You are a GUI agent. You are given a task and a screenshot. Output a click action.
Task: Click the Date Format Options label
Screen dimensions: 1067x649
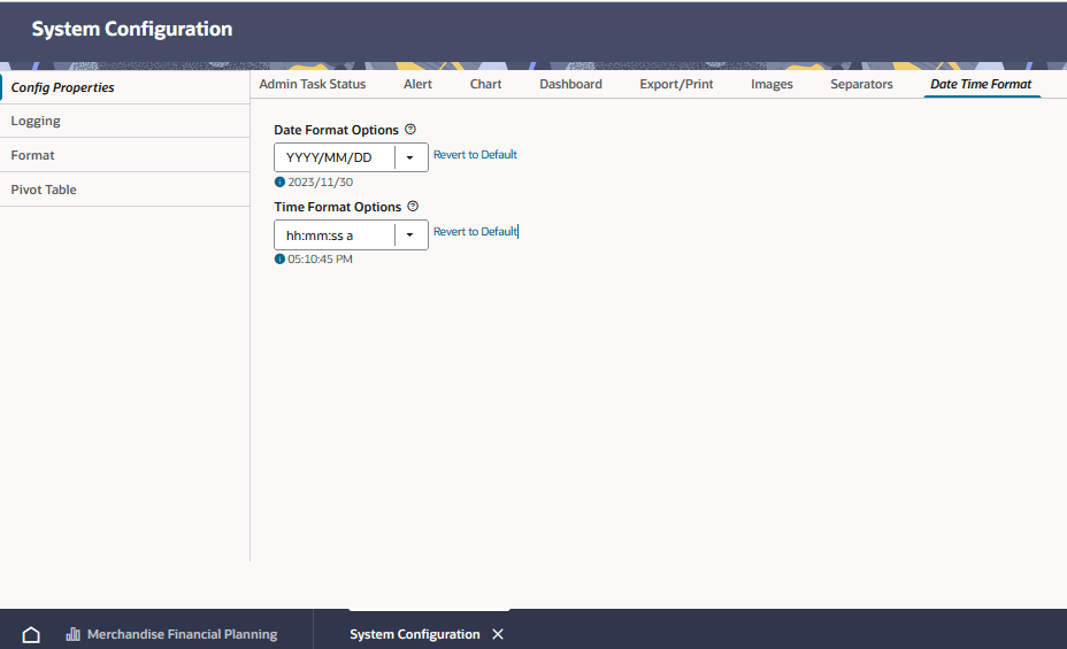tap(336, 130)
